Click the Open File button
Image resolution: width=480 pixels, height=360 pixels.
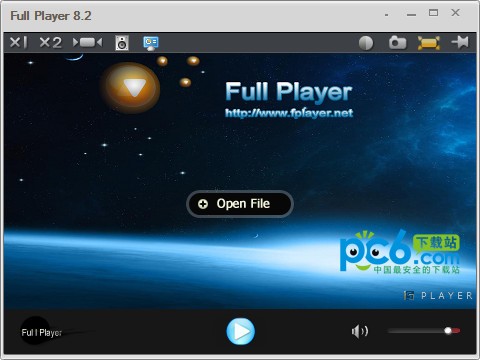(240, 204)
